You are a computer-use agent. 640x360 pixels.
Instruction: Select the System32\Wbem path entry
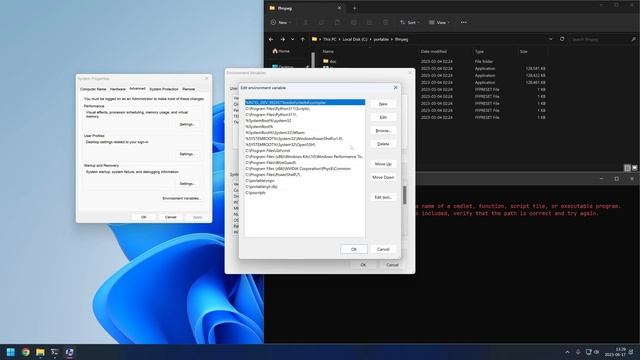point(305,133)
